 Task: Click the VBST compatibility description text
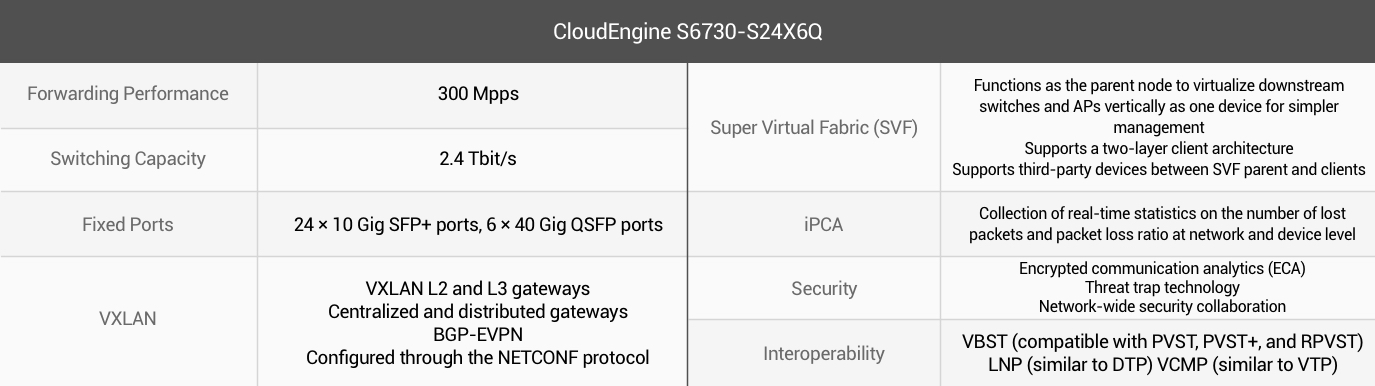tap(1162, 342)
